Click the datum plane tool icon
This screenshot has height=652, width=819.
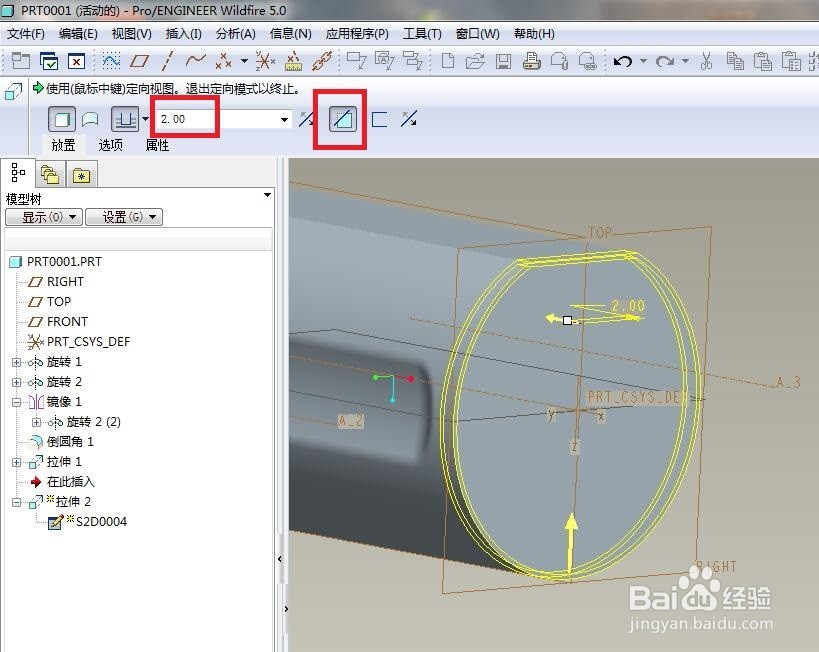[139, 62]
